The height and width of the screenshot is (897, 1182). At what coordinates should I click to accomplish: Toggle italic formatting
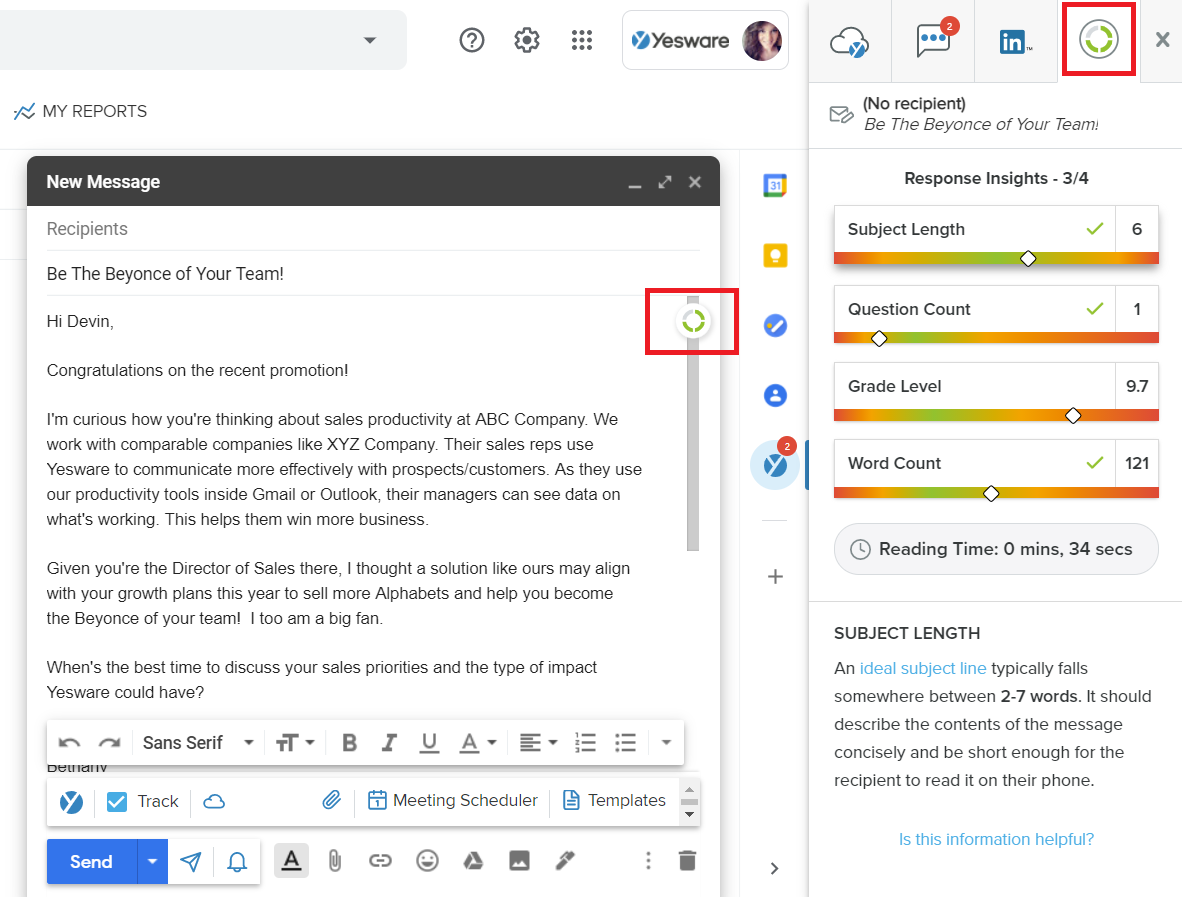[389, 743]
